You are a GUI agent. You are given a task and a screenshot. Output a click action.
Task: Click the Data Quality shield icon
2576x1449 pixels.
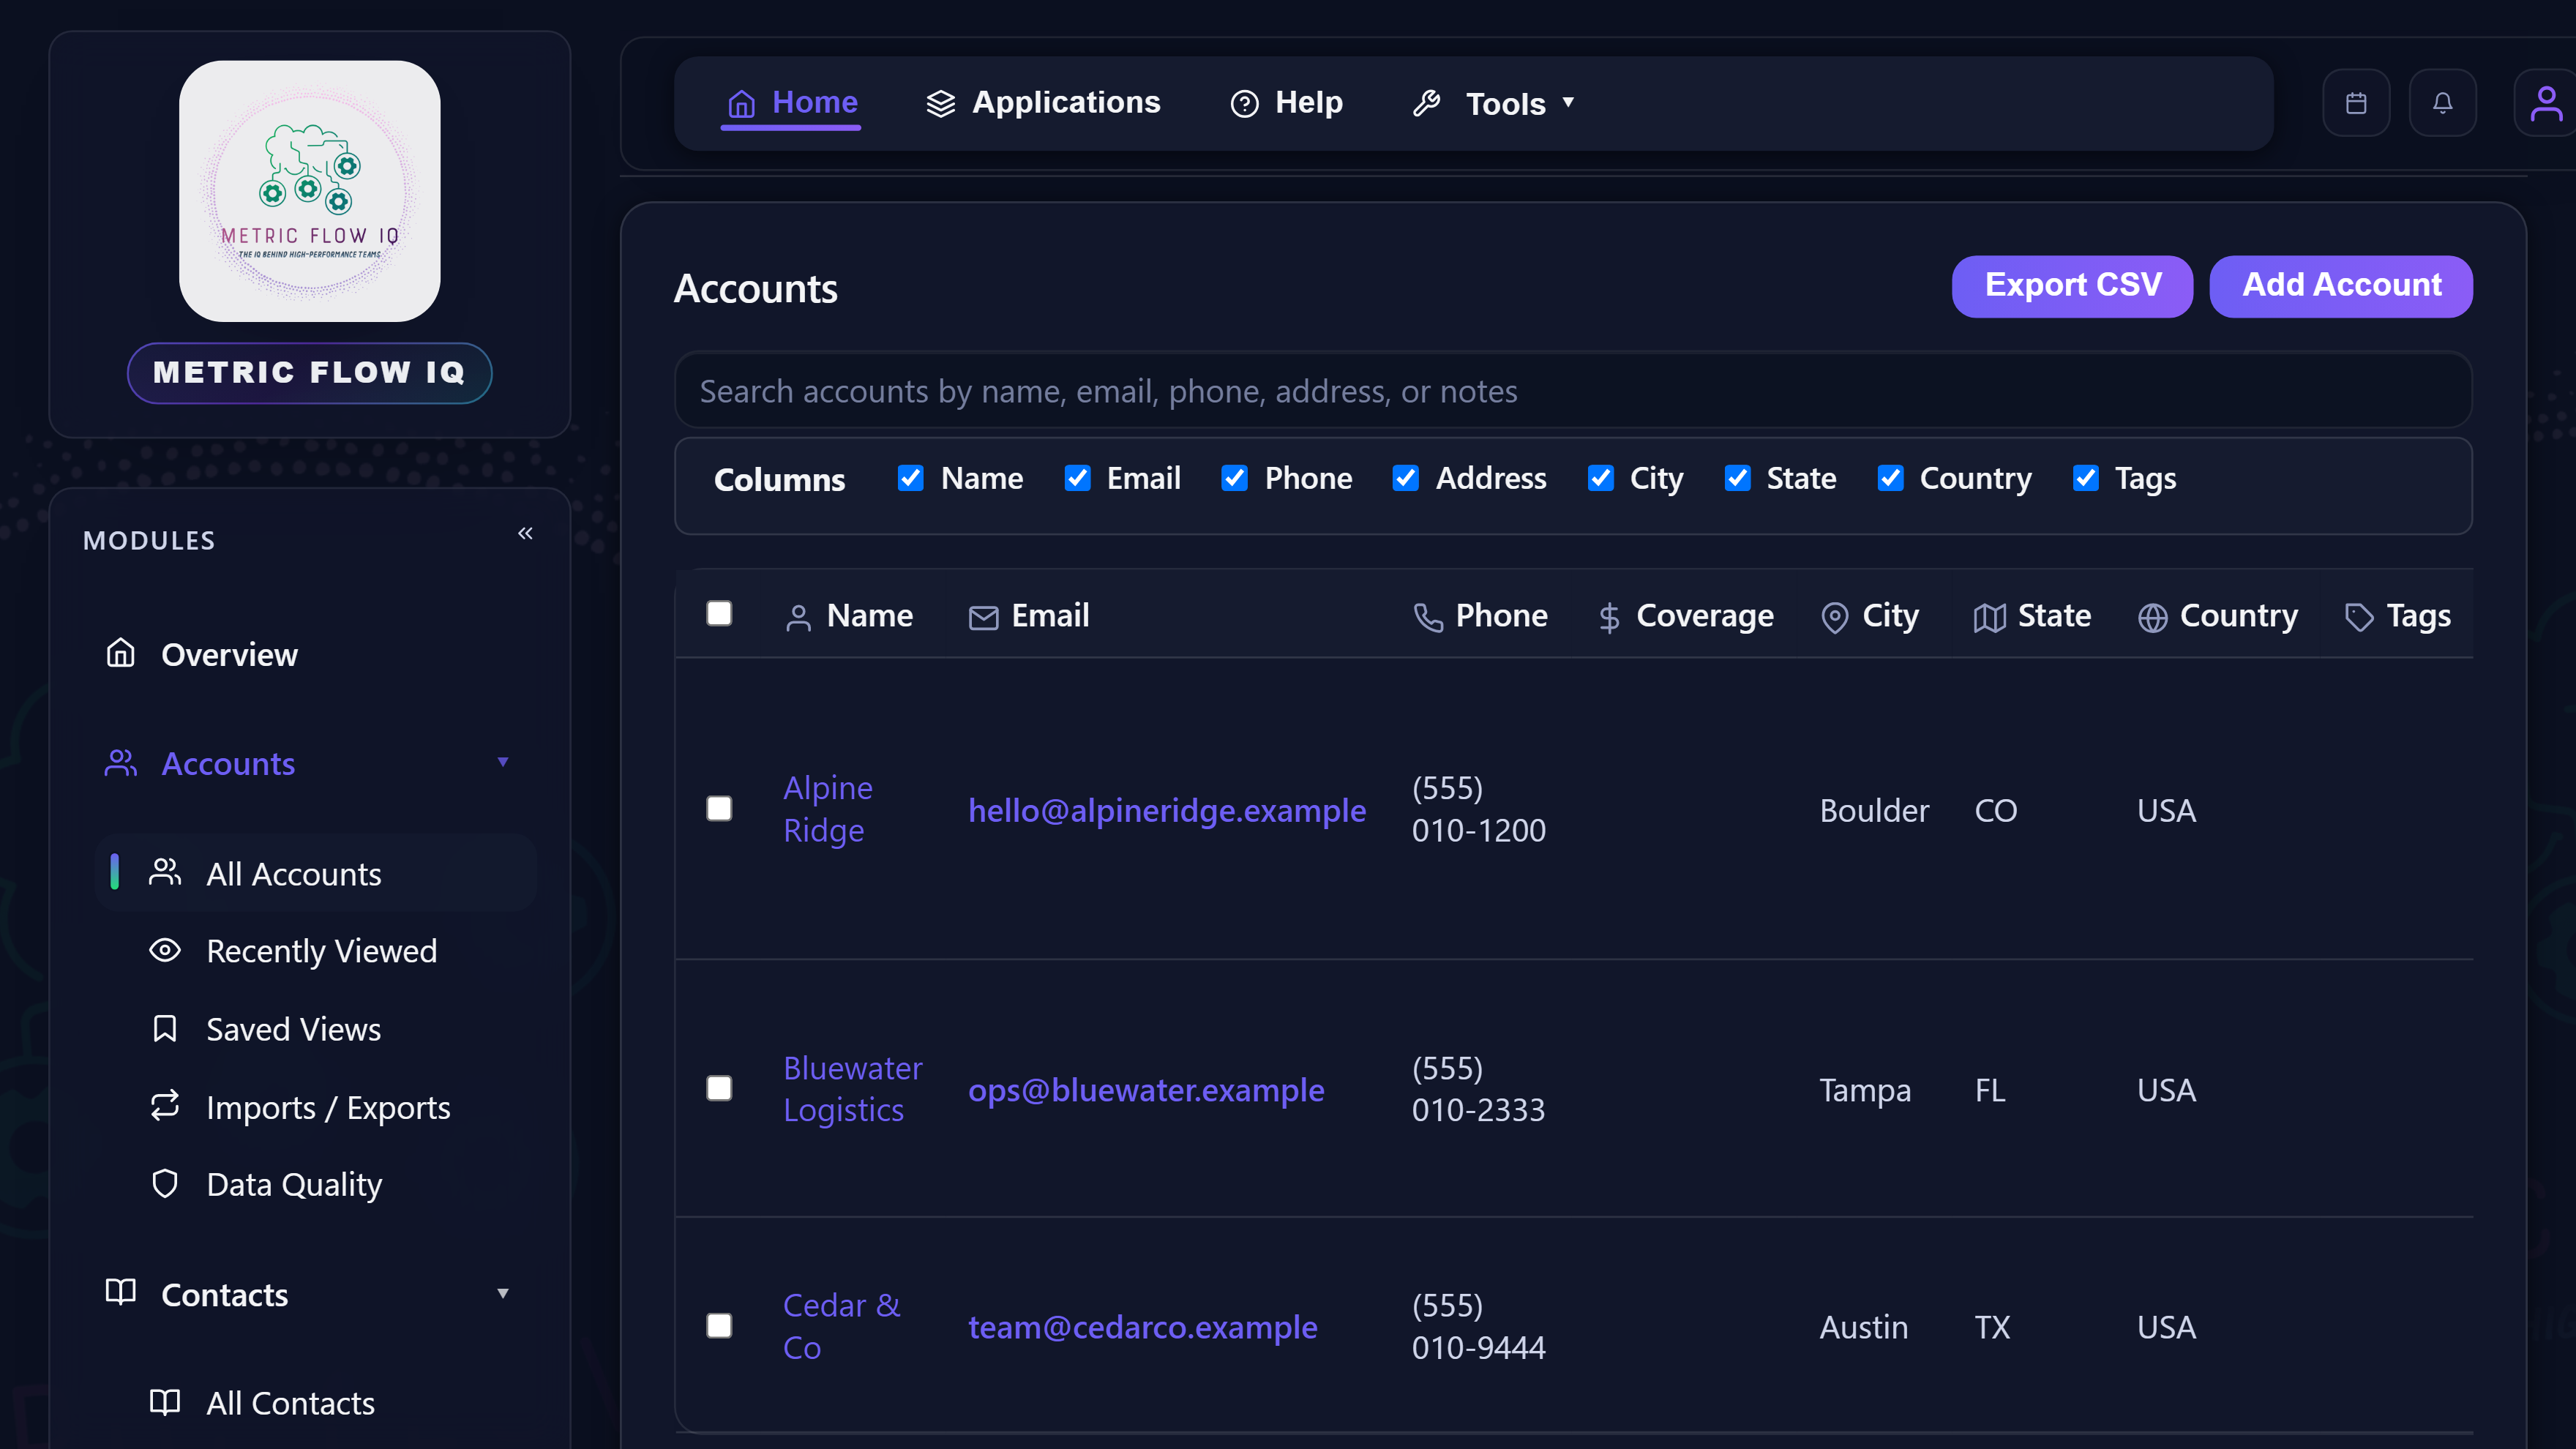pyautogui.click(x=165, y=1184)
